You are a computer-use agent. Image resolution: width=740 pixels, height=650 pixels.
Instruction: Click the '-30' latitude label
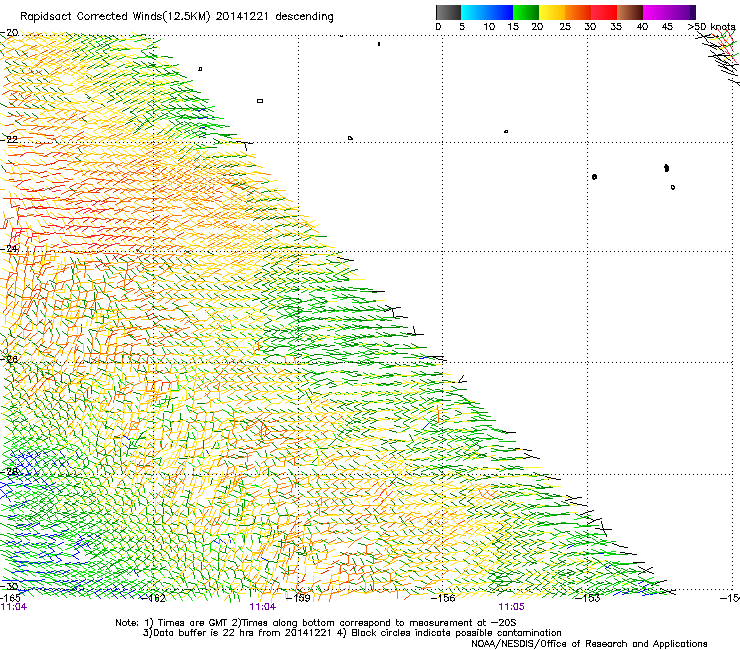10,587
